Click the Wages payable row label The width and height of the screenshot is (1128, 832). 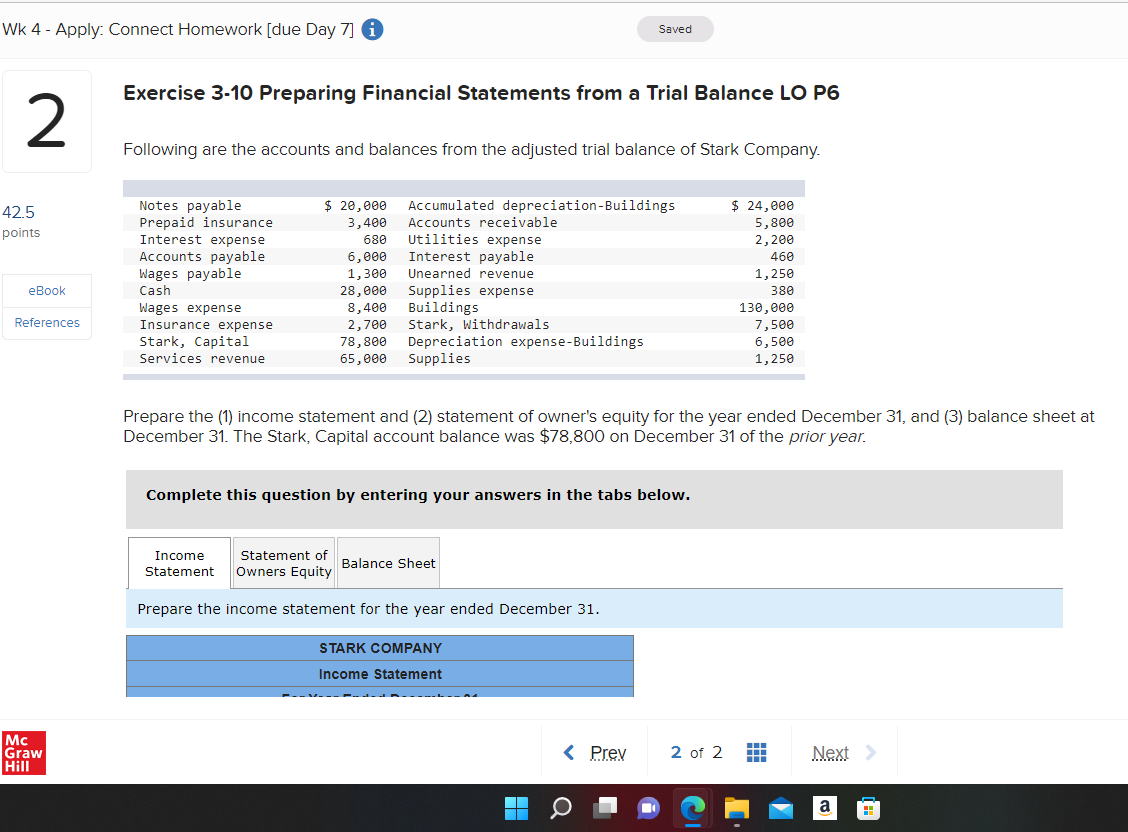[x=190, y=274]
